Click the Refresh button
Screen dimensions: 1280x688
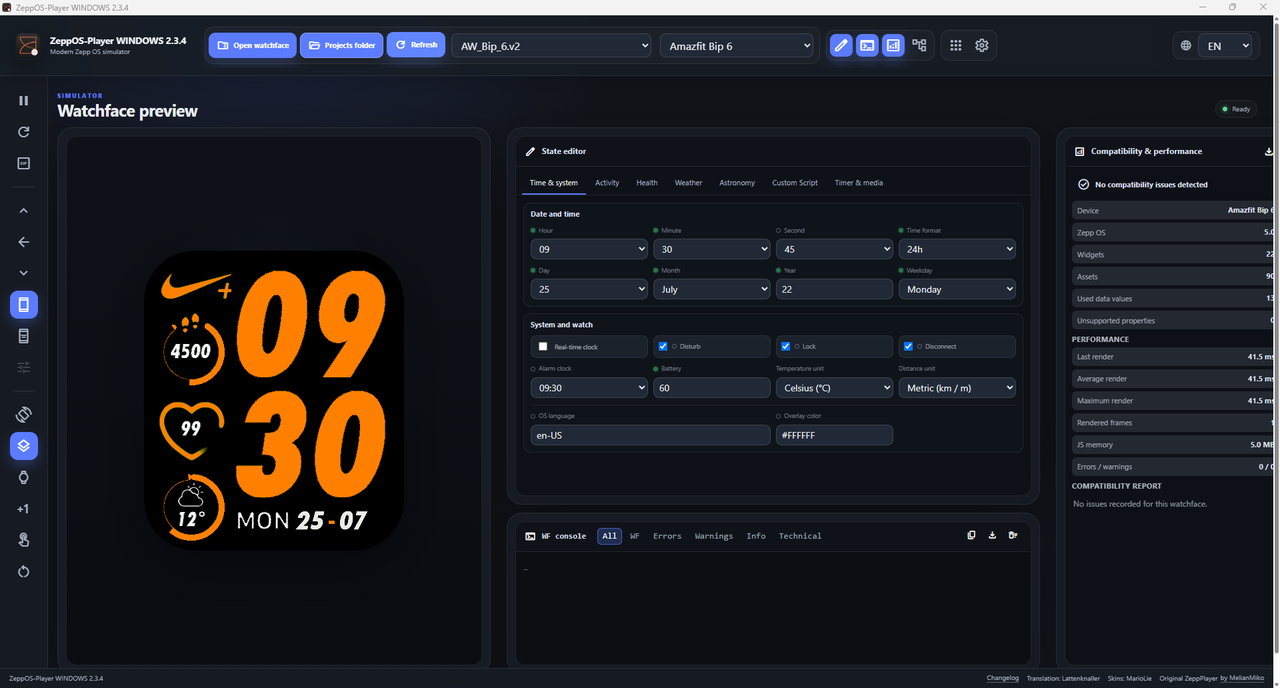click(416, 45)
